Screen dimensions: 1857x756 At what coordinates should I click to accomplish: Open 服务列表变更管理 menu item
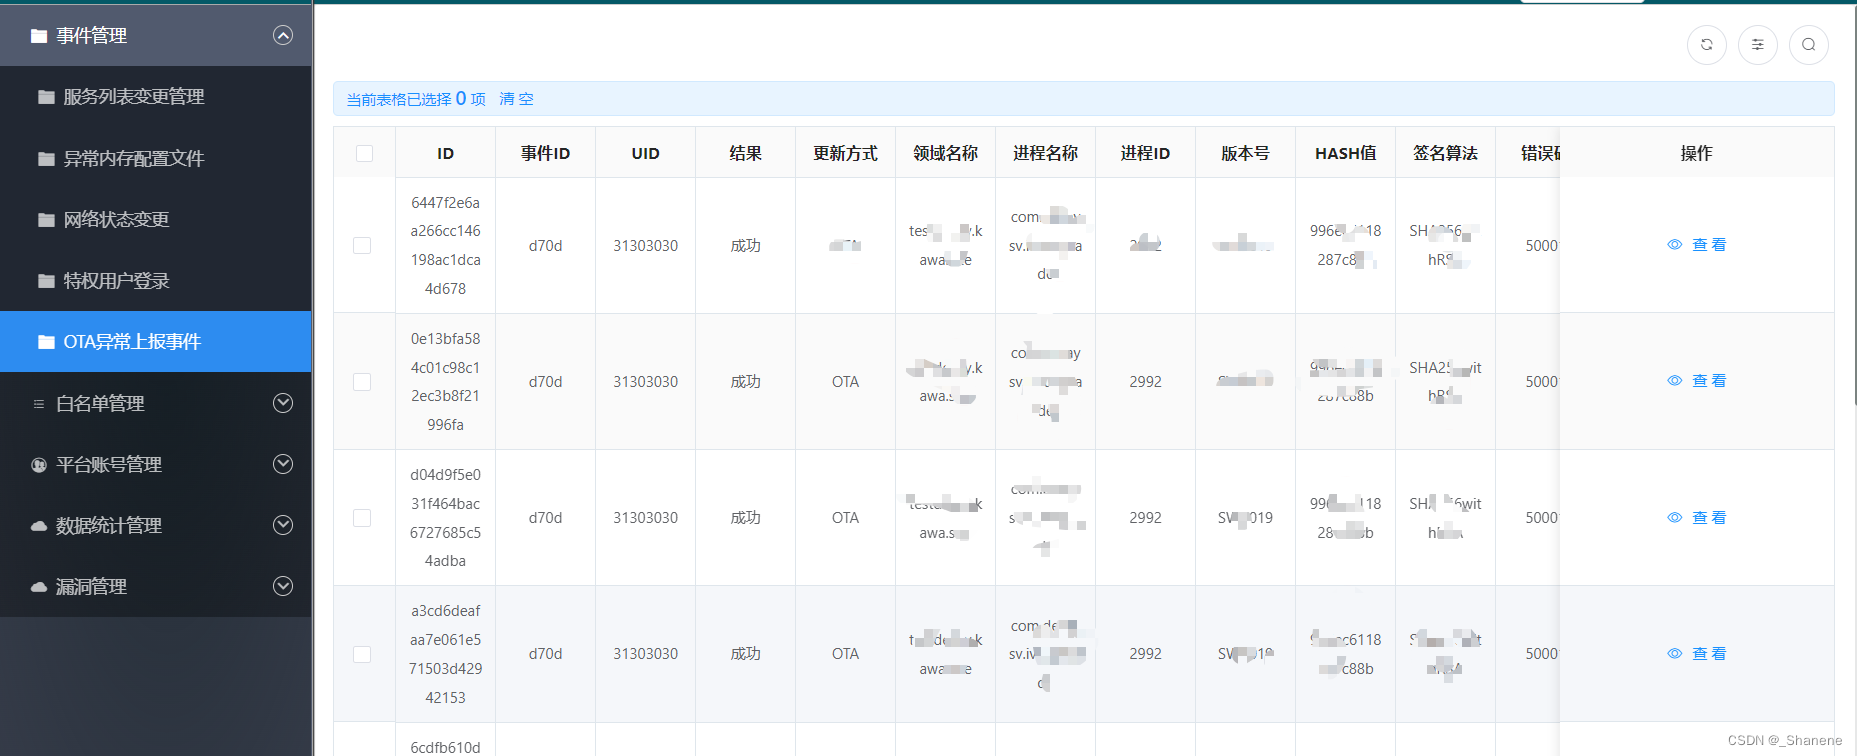[x=156, y=97]
